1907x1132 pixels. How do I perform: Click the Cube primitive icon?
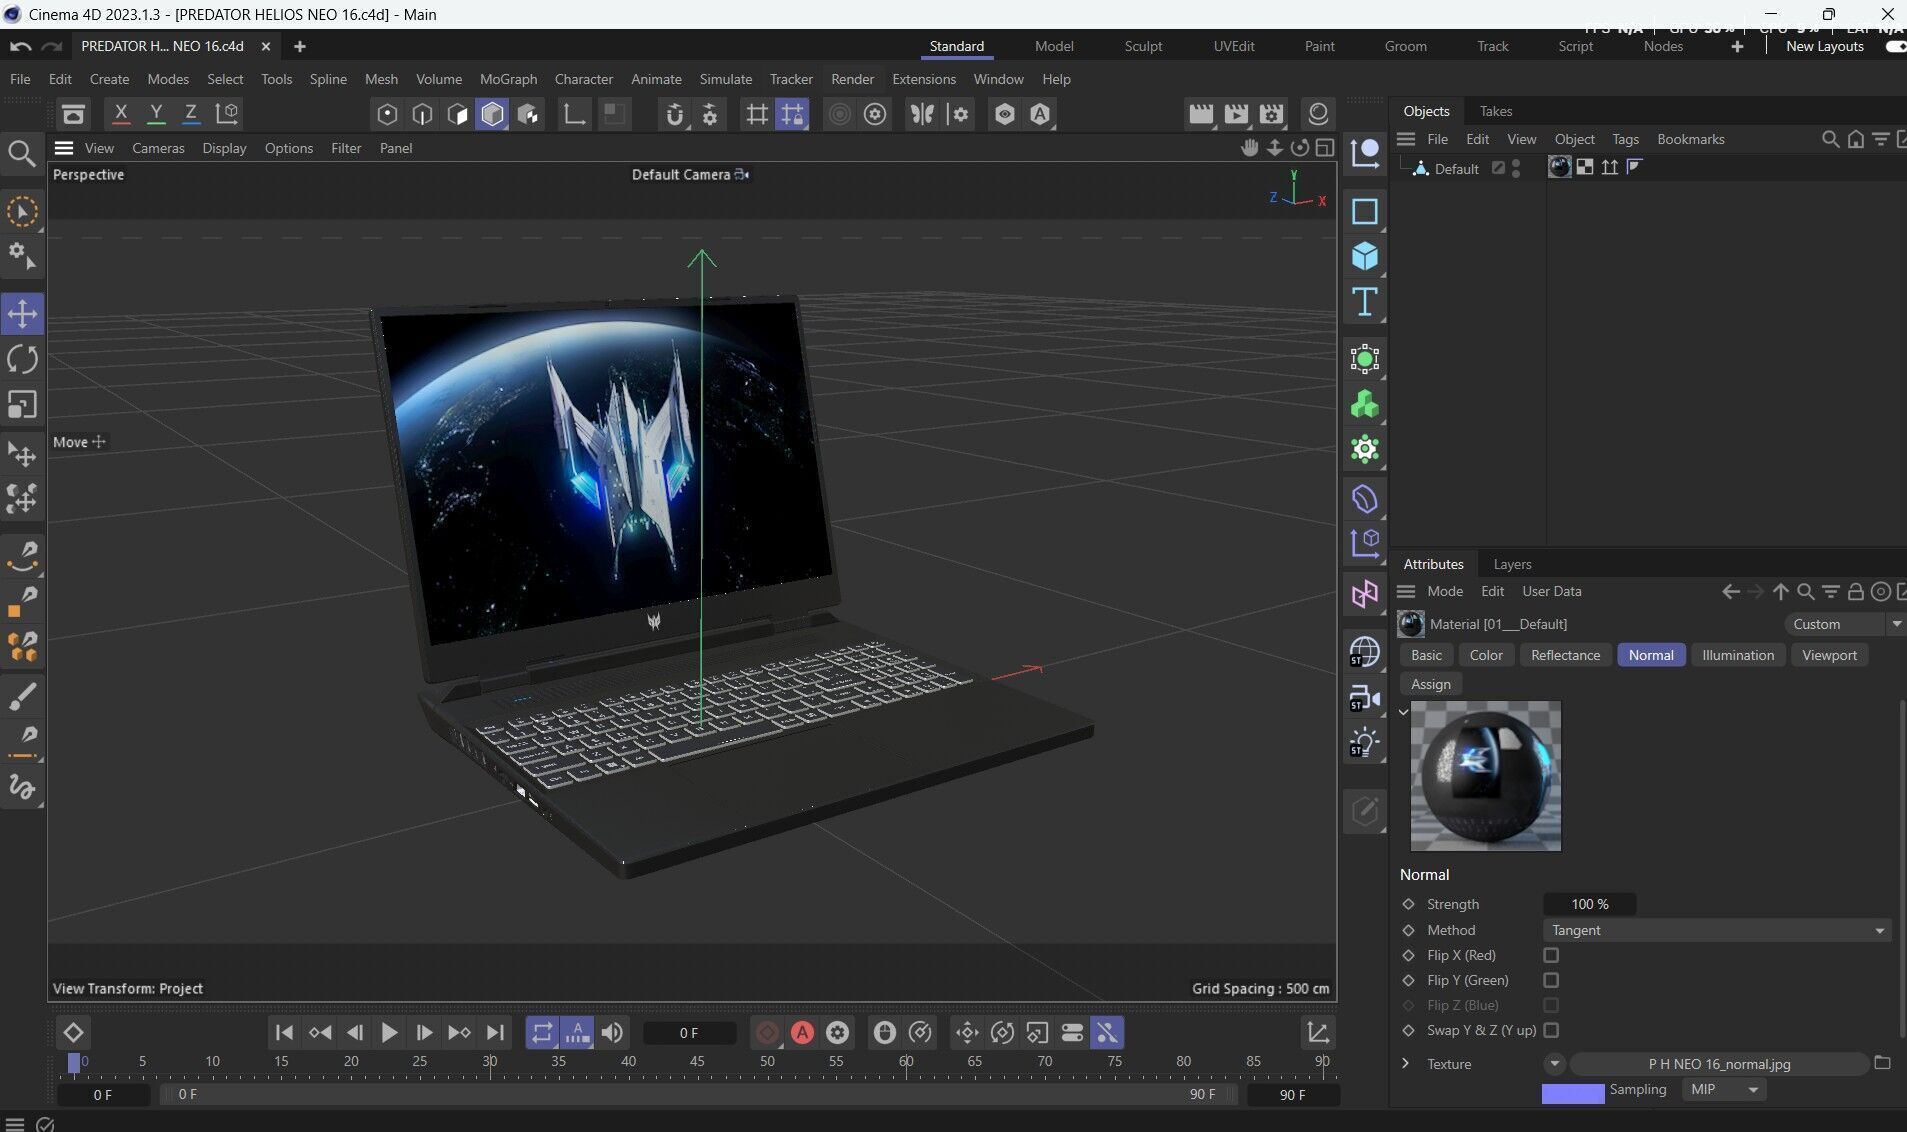[x=1365, y=257]
